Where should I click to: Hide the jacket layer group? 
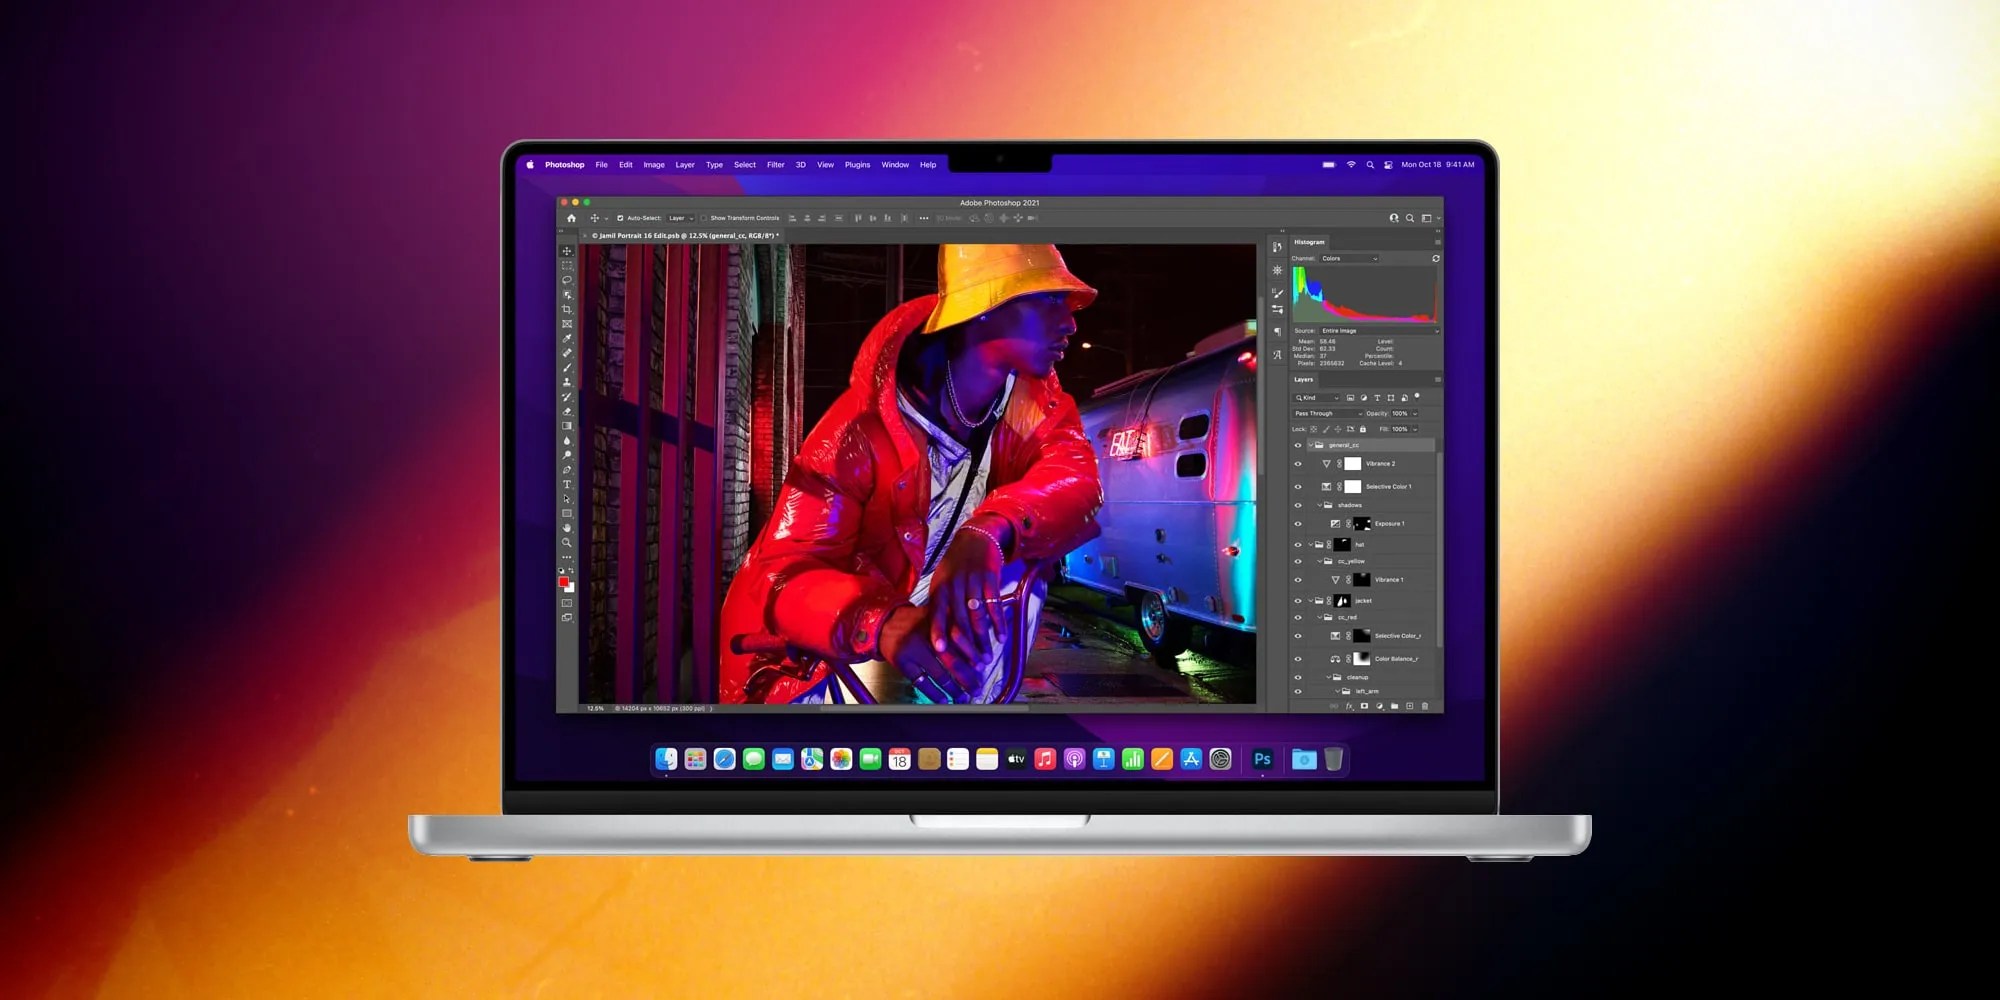coord(1297,600)
